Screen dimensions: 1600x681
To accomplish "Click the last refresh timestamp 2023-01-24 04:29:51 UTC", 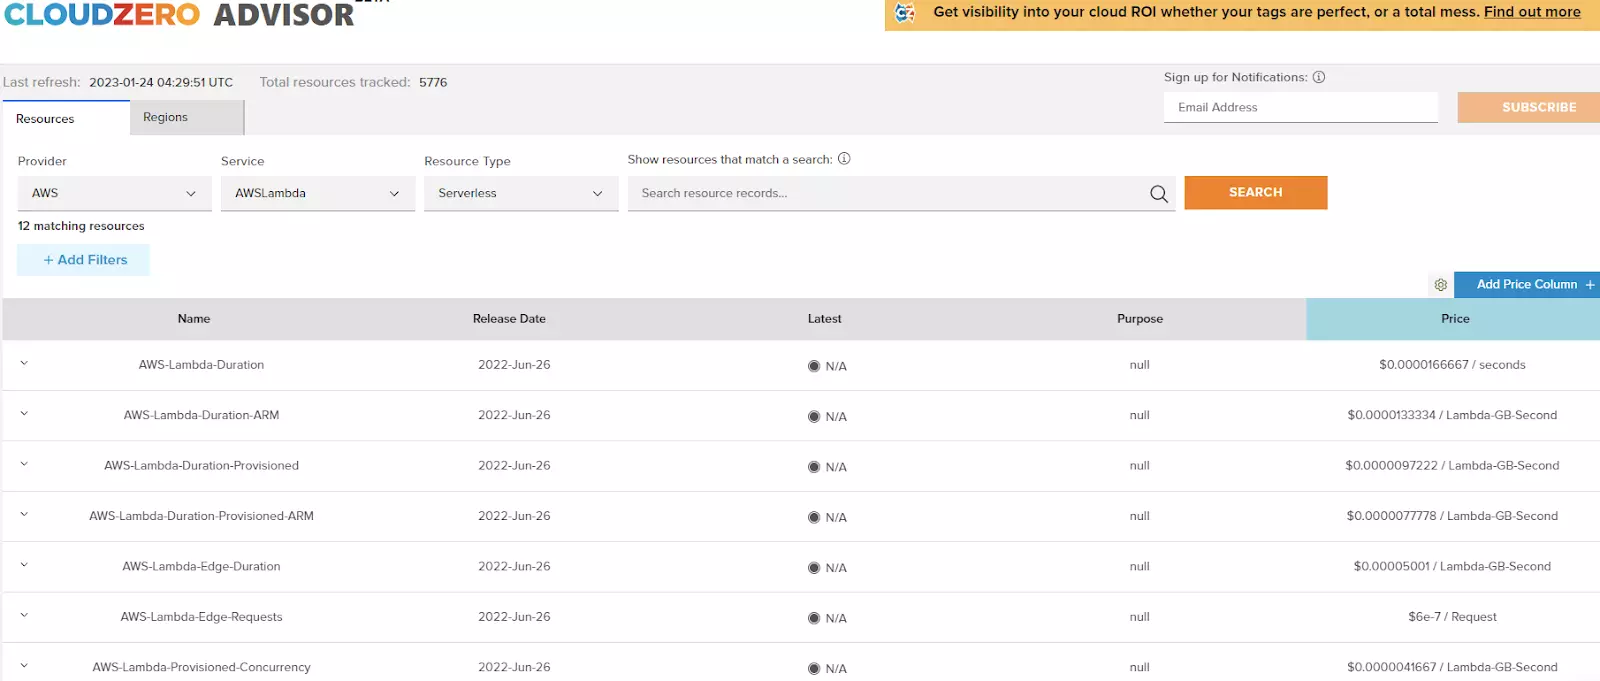I will pos(161,82).
